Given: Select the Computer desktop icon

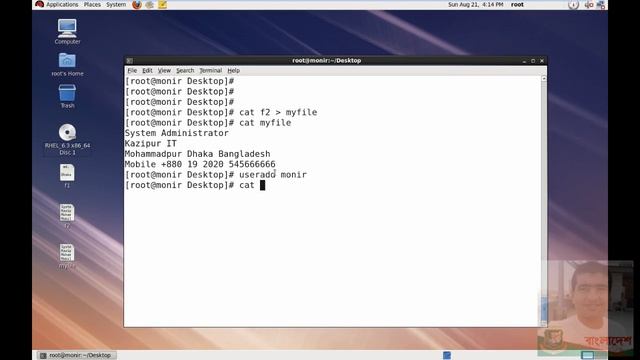Looking at the screenshot, I should 67,31.
